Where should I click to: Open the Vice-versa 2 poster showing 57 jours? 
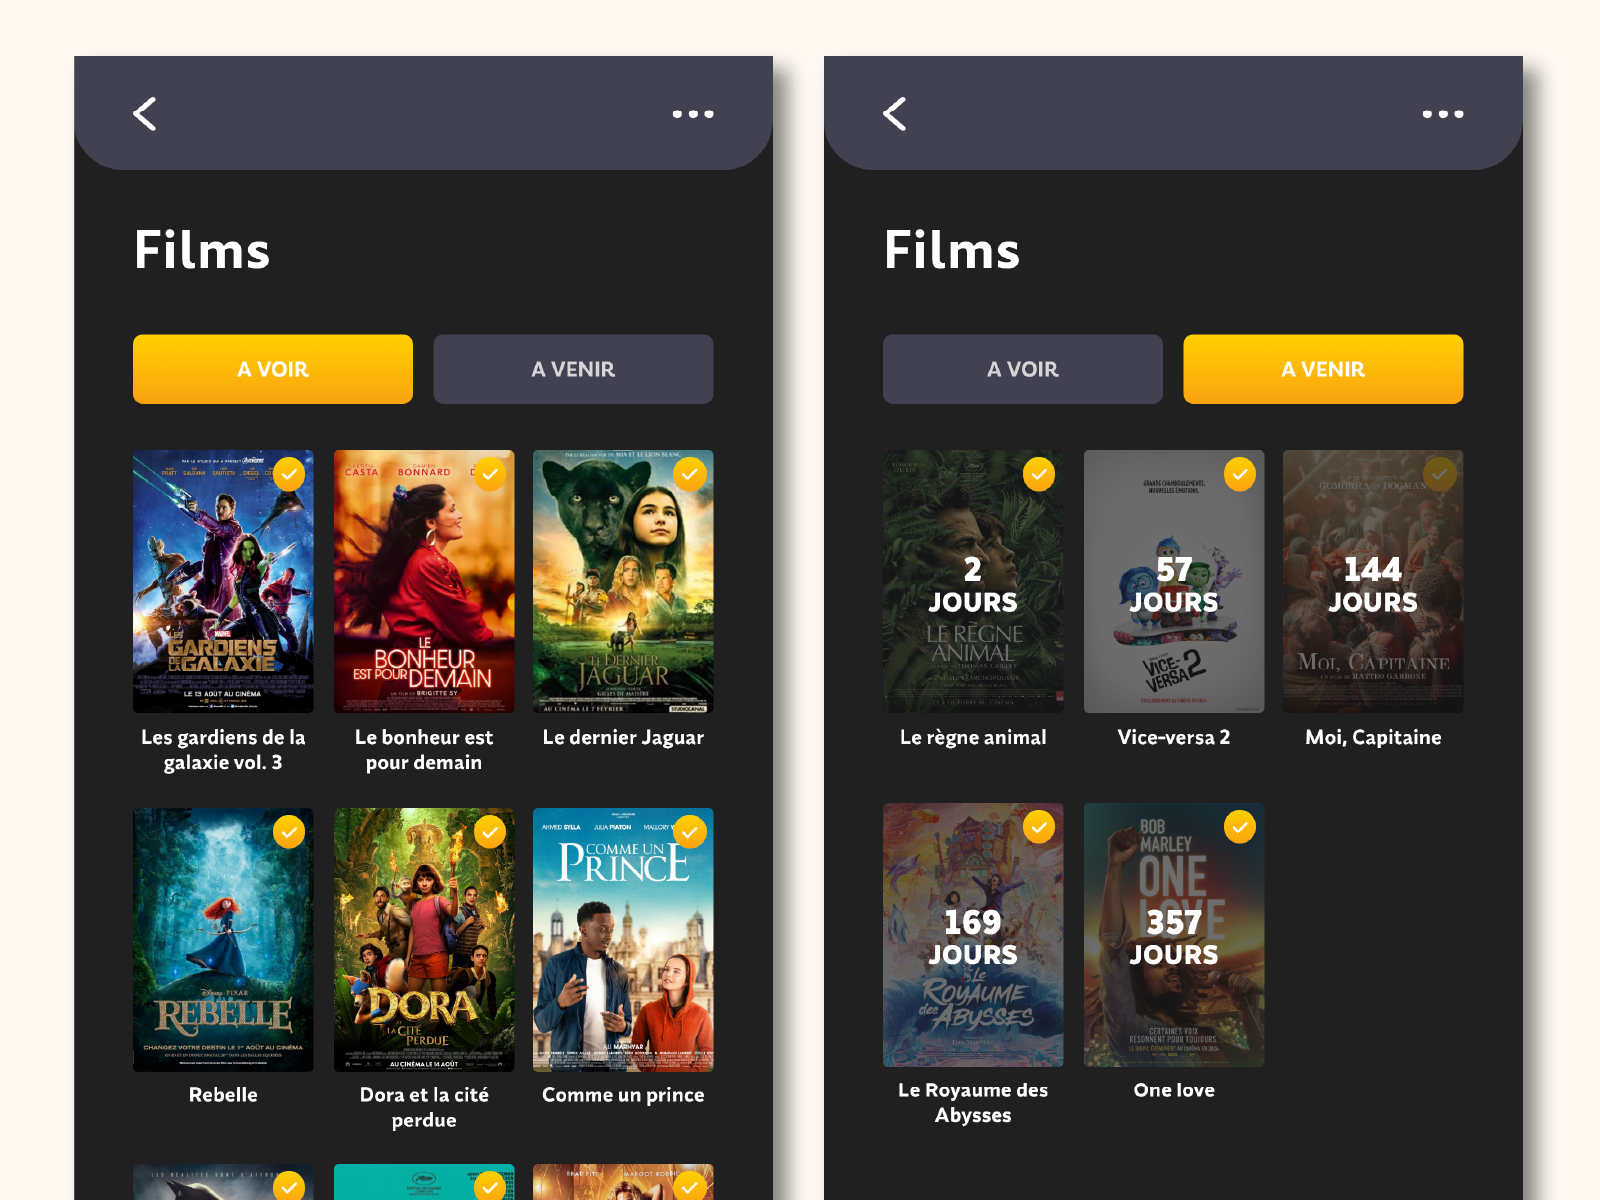pos(1174,581)
